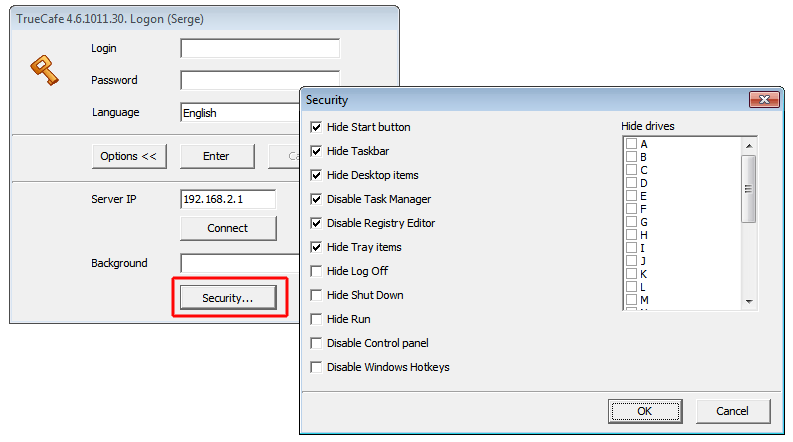793x442 pixels.
Task: Close the Security dialog window
Action: pos(763,100)
